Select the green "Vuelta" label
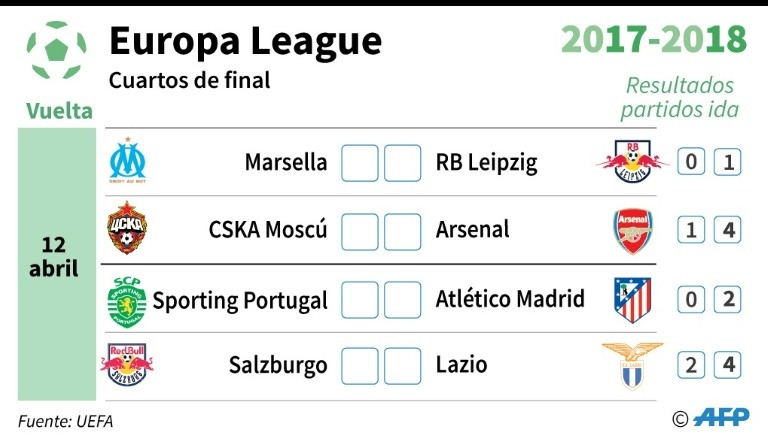The image size is (768, 445). click(58, 110)
